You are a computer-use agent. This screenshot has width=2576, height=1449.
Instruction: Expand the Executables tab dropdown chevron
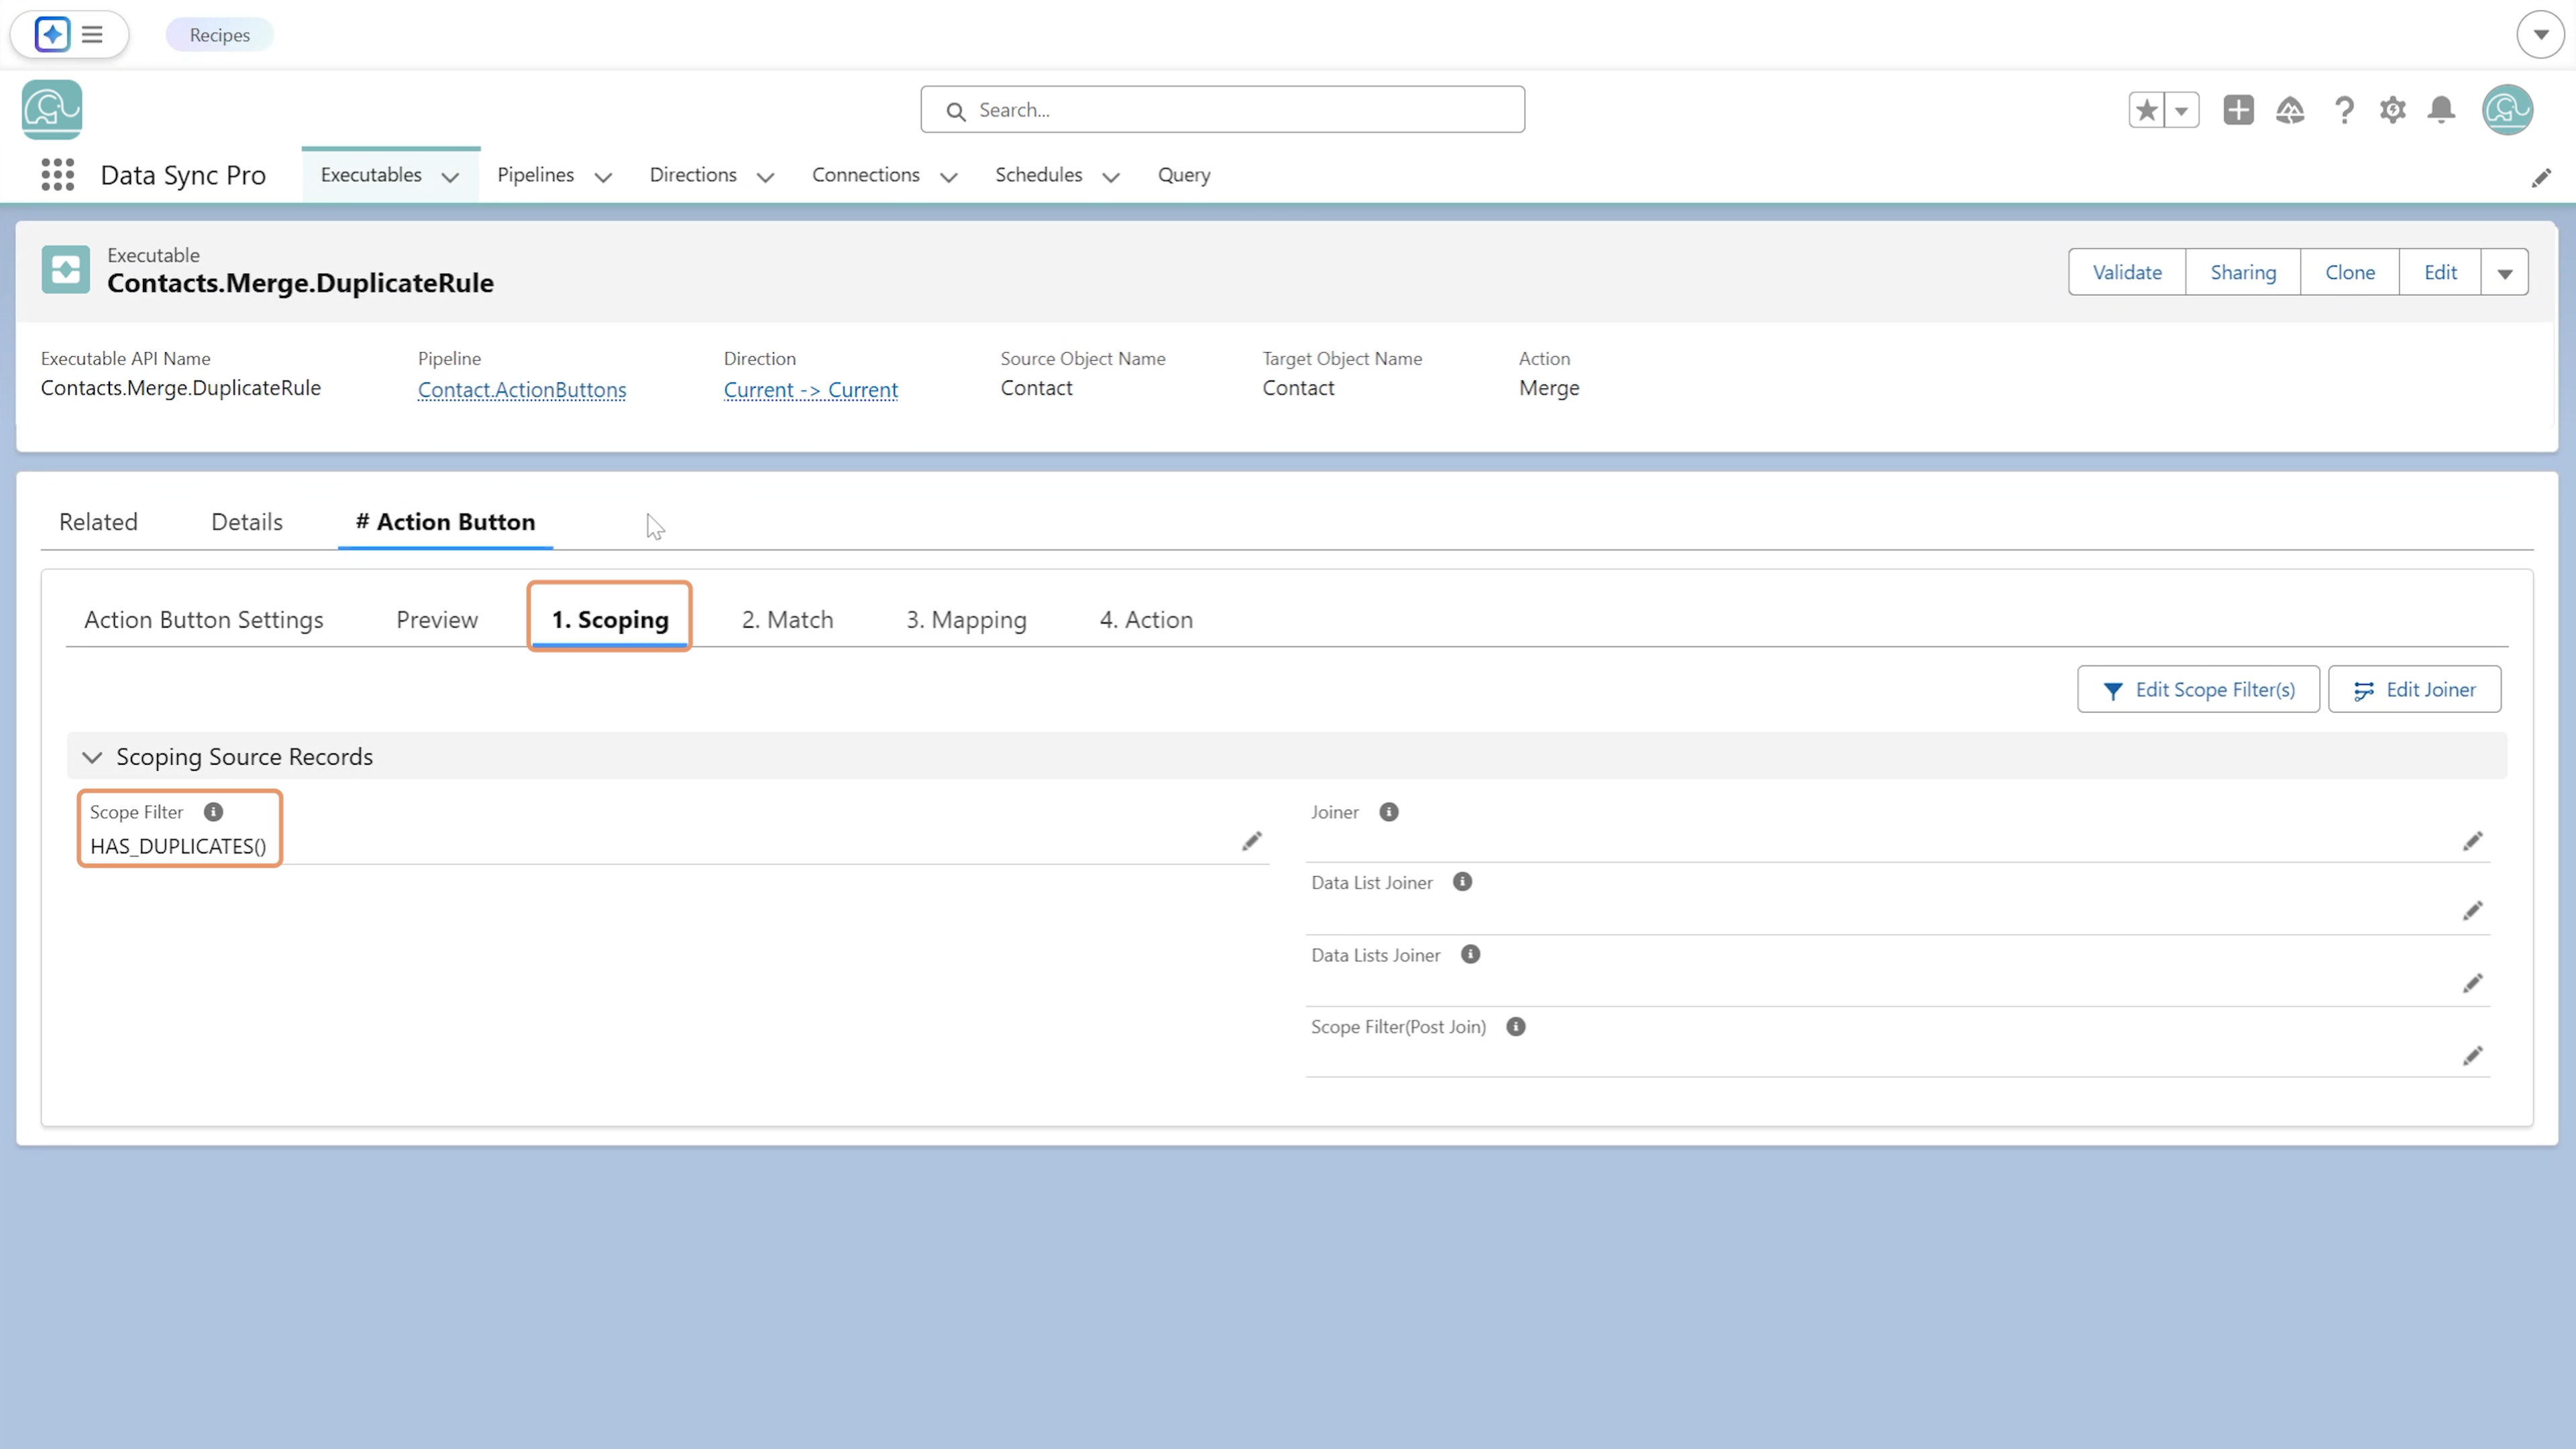pos(450,177)
